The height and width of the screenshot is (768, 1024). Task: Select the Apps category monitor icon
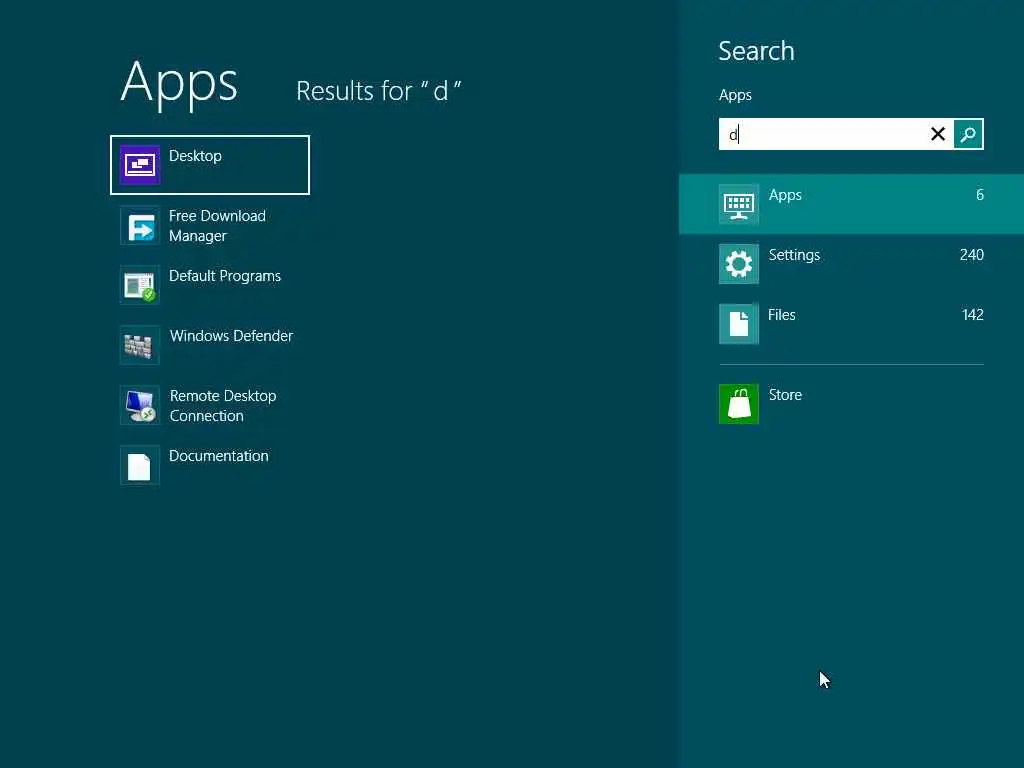[x=739, y=204]
